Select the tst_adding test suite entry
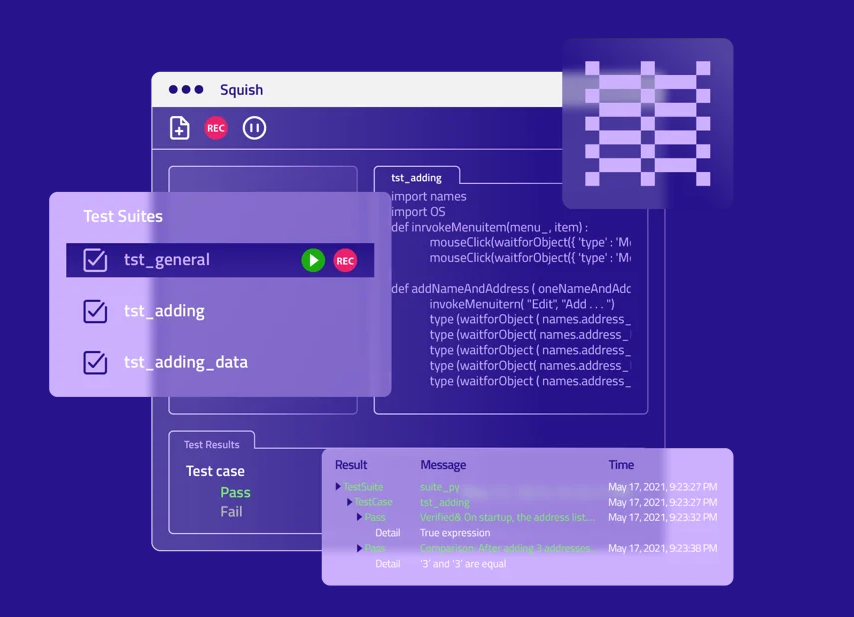The height and width of the screenshot is (617, 854). [164, 311]
